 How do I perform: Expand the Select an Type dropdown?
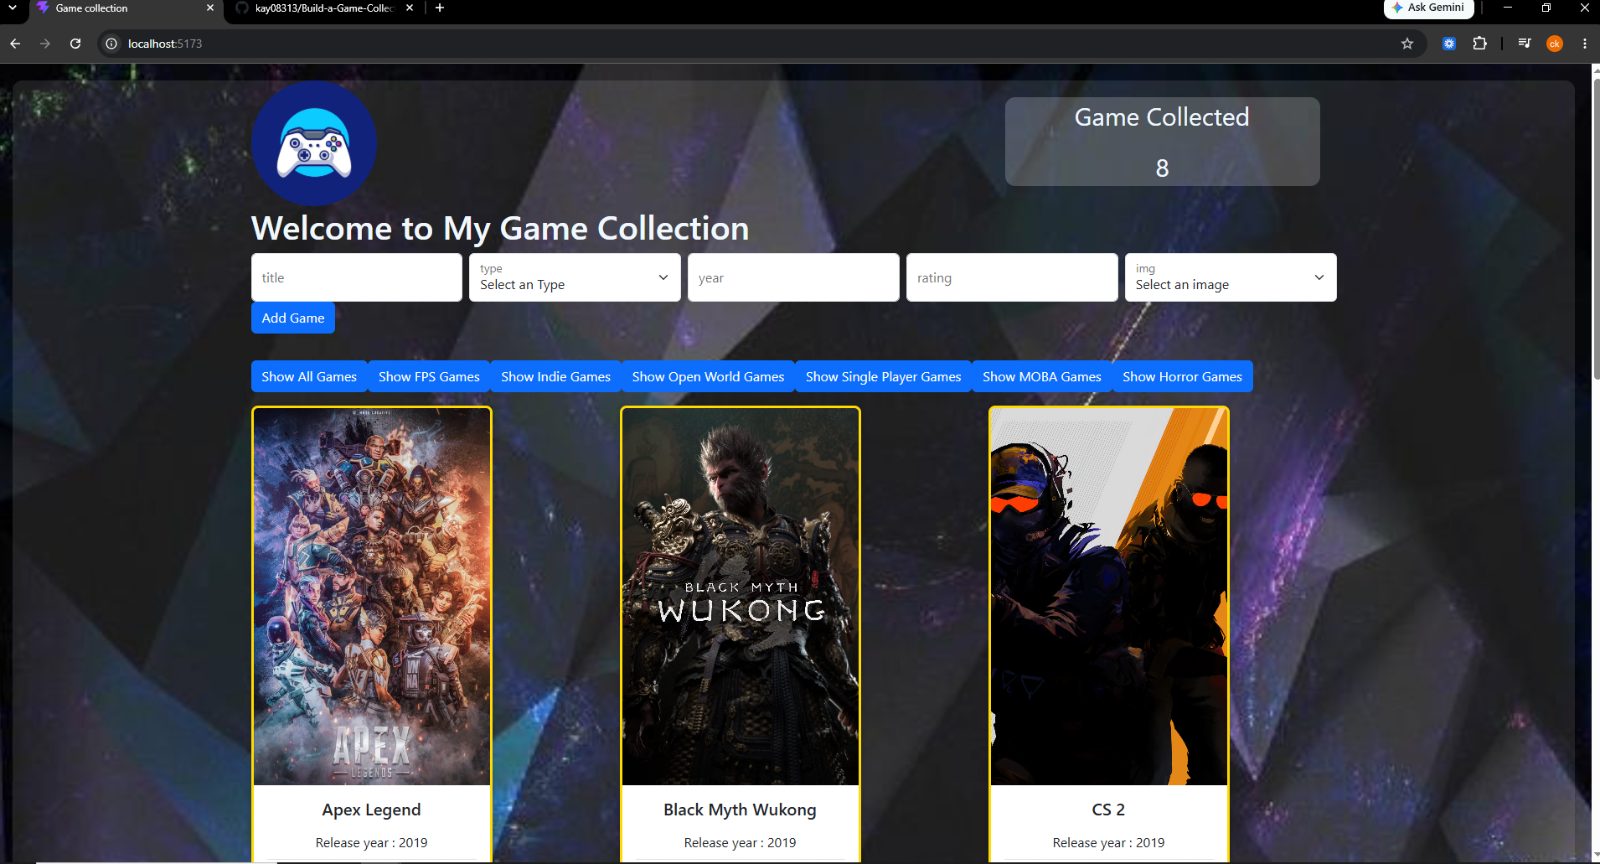coord(575,277)
